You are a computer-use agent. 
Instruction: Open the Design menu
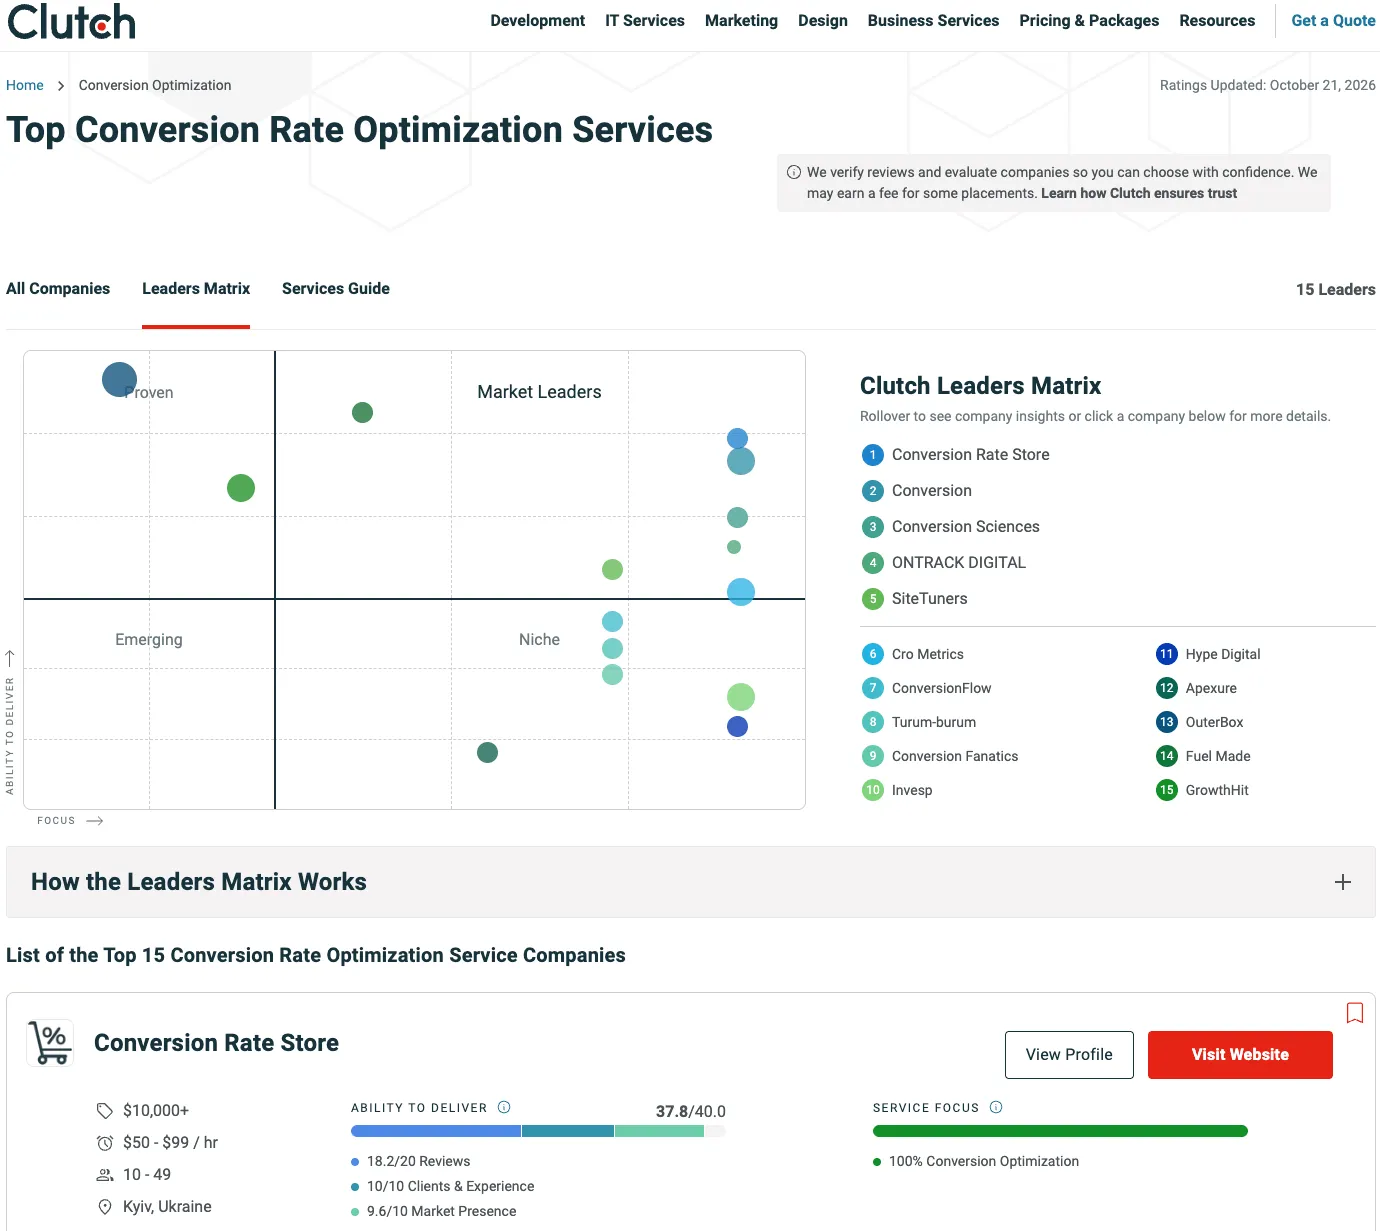(823, 20)
